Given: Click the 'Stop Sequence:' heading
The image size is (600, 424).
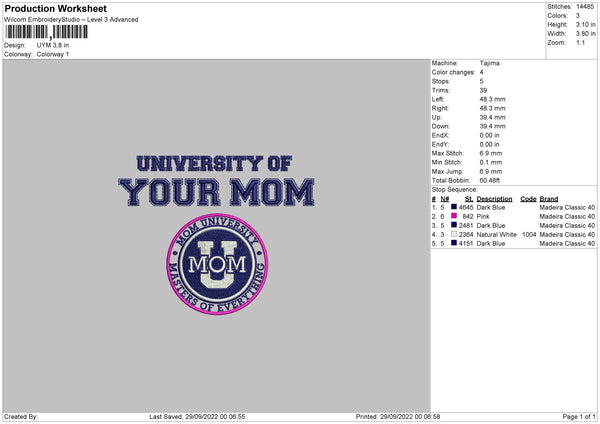Looking at the screenshot, I should coord(455,189).
